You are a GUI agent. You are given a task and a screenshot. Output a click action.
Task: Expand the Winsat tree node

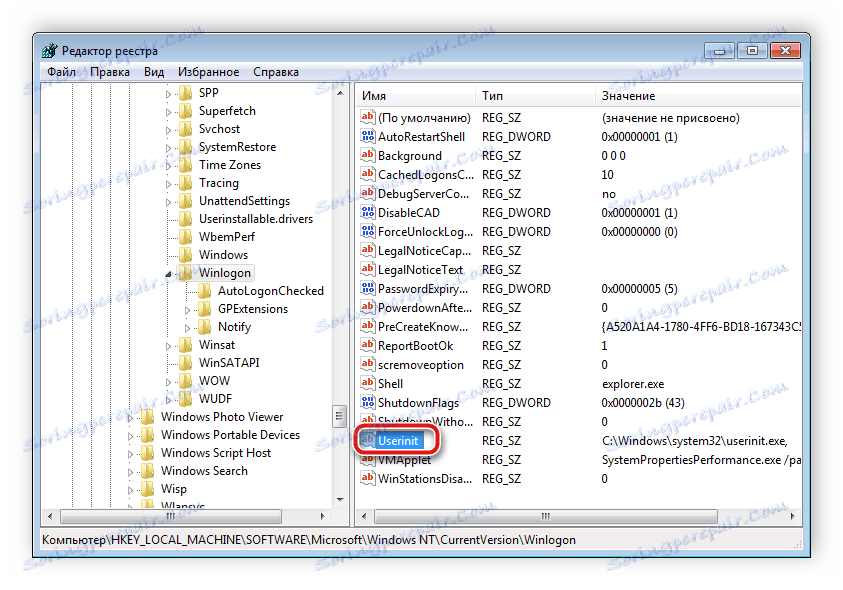(168, 346)
